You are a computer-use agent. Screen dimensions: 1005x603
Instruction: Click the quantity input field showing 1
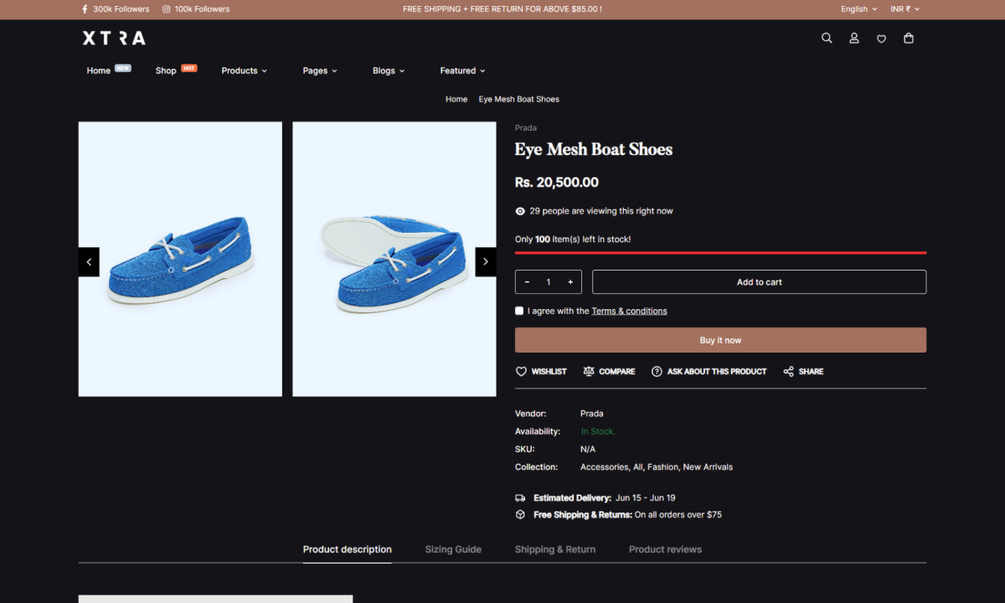click(x=549, y=282)
